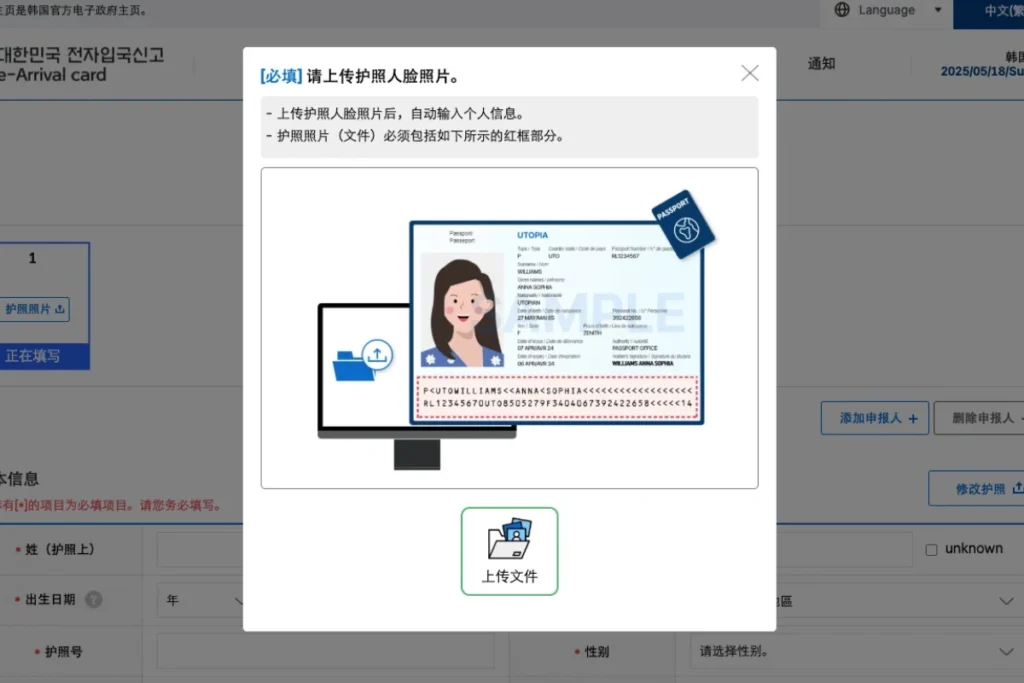Enable the unknown checkbox
1024x683 pixels.
coord(931,548)
